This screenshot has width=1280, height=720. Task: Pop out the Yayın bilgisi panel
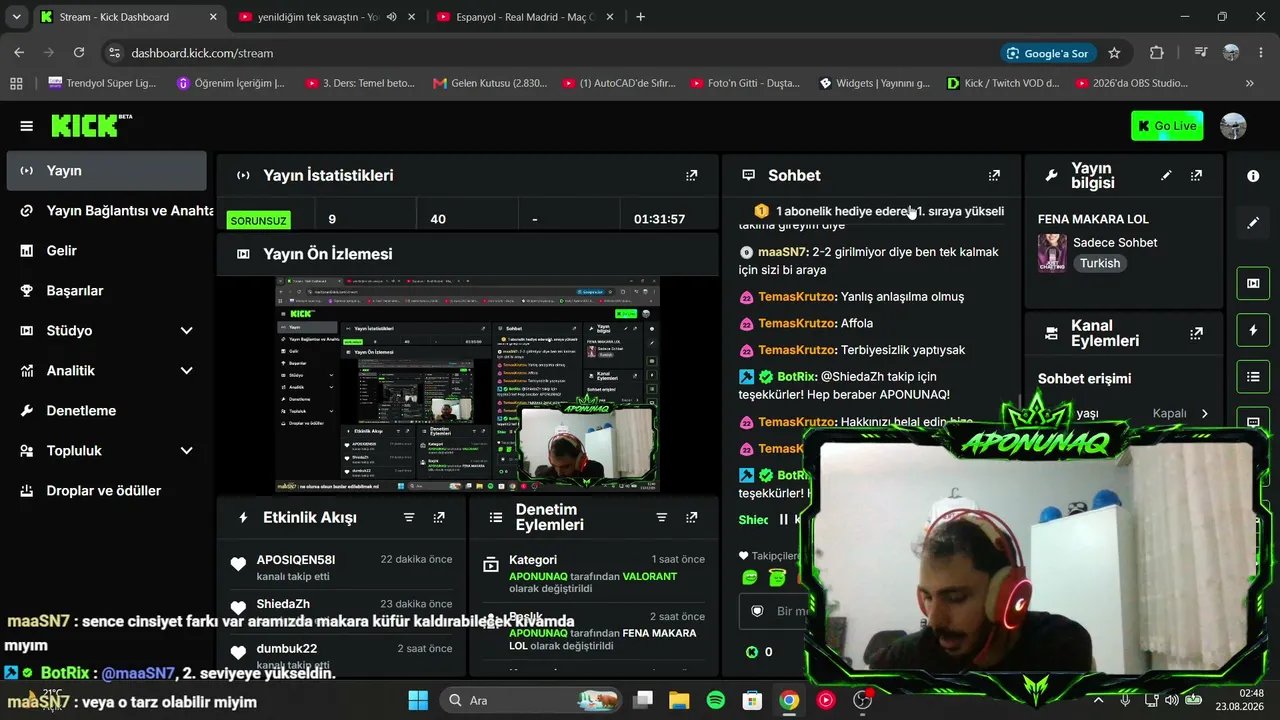click(x=1196, y=175)
